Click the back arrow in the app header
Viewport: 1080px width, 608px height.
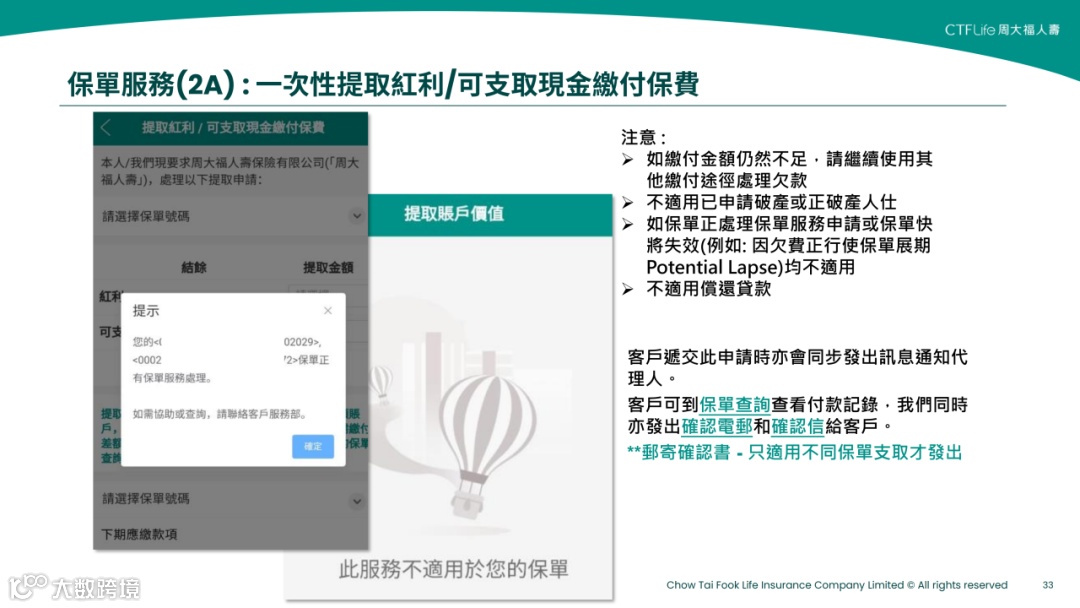pos(105,129)
